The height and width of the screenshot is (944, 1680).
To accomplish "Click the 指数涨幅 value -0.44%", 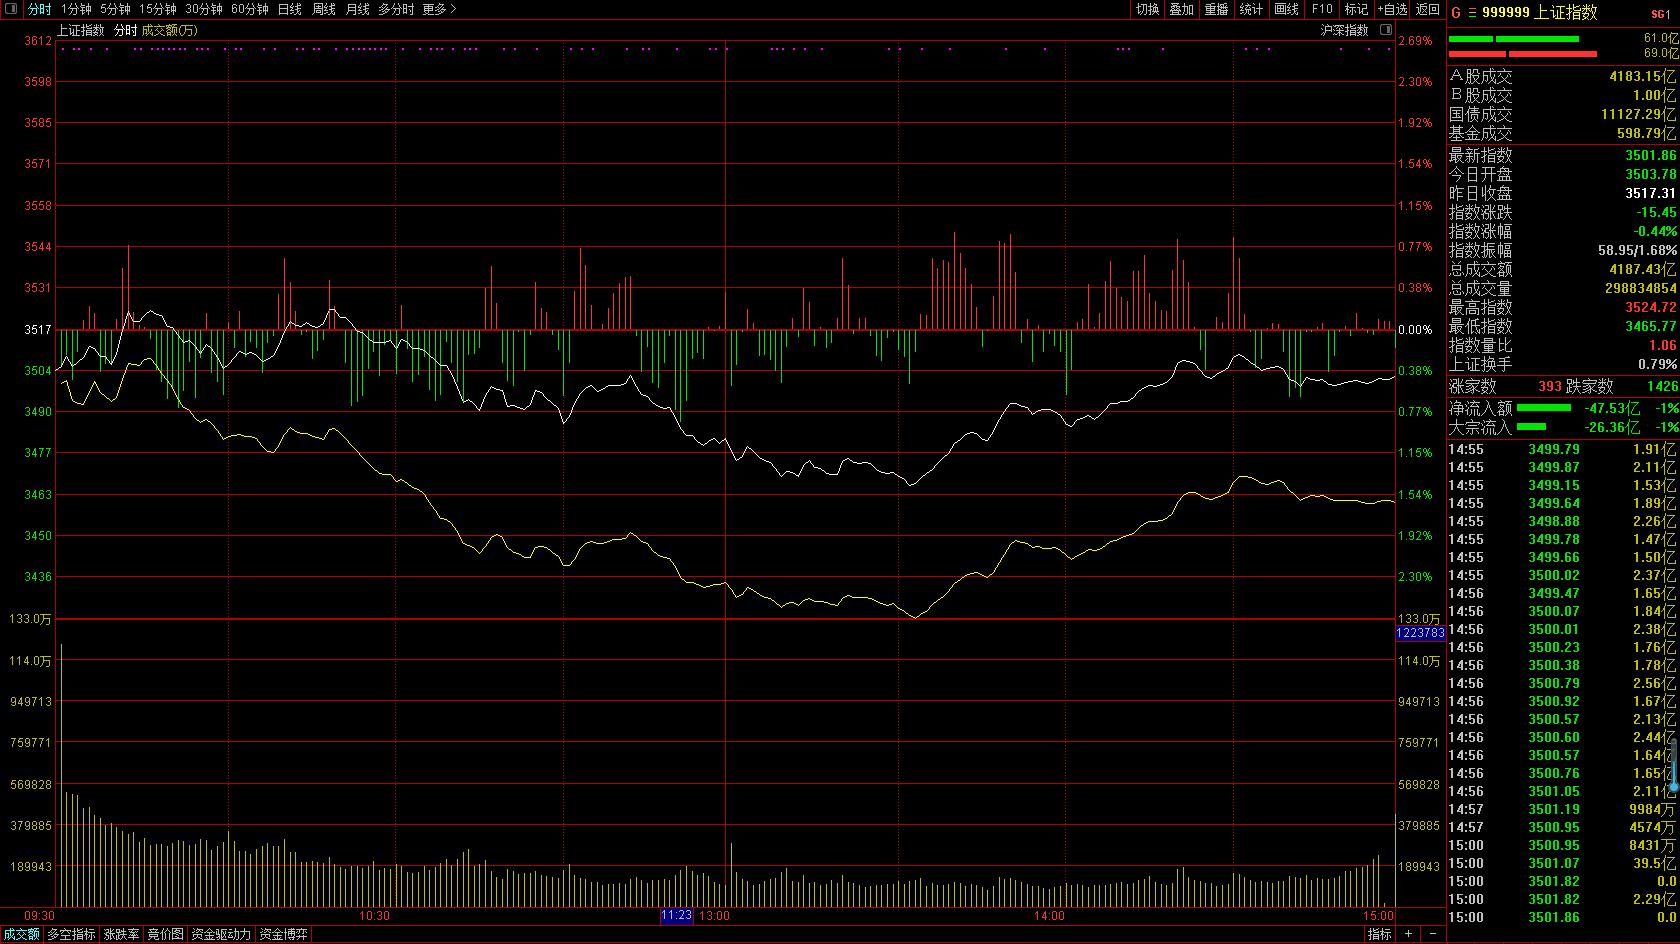I will click(1655, 231).
